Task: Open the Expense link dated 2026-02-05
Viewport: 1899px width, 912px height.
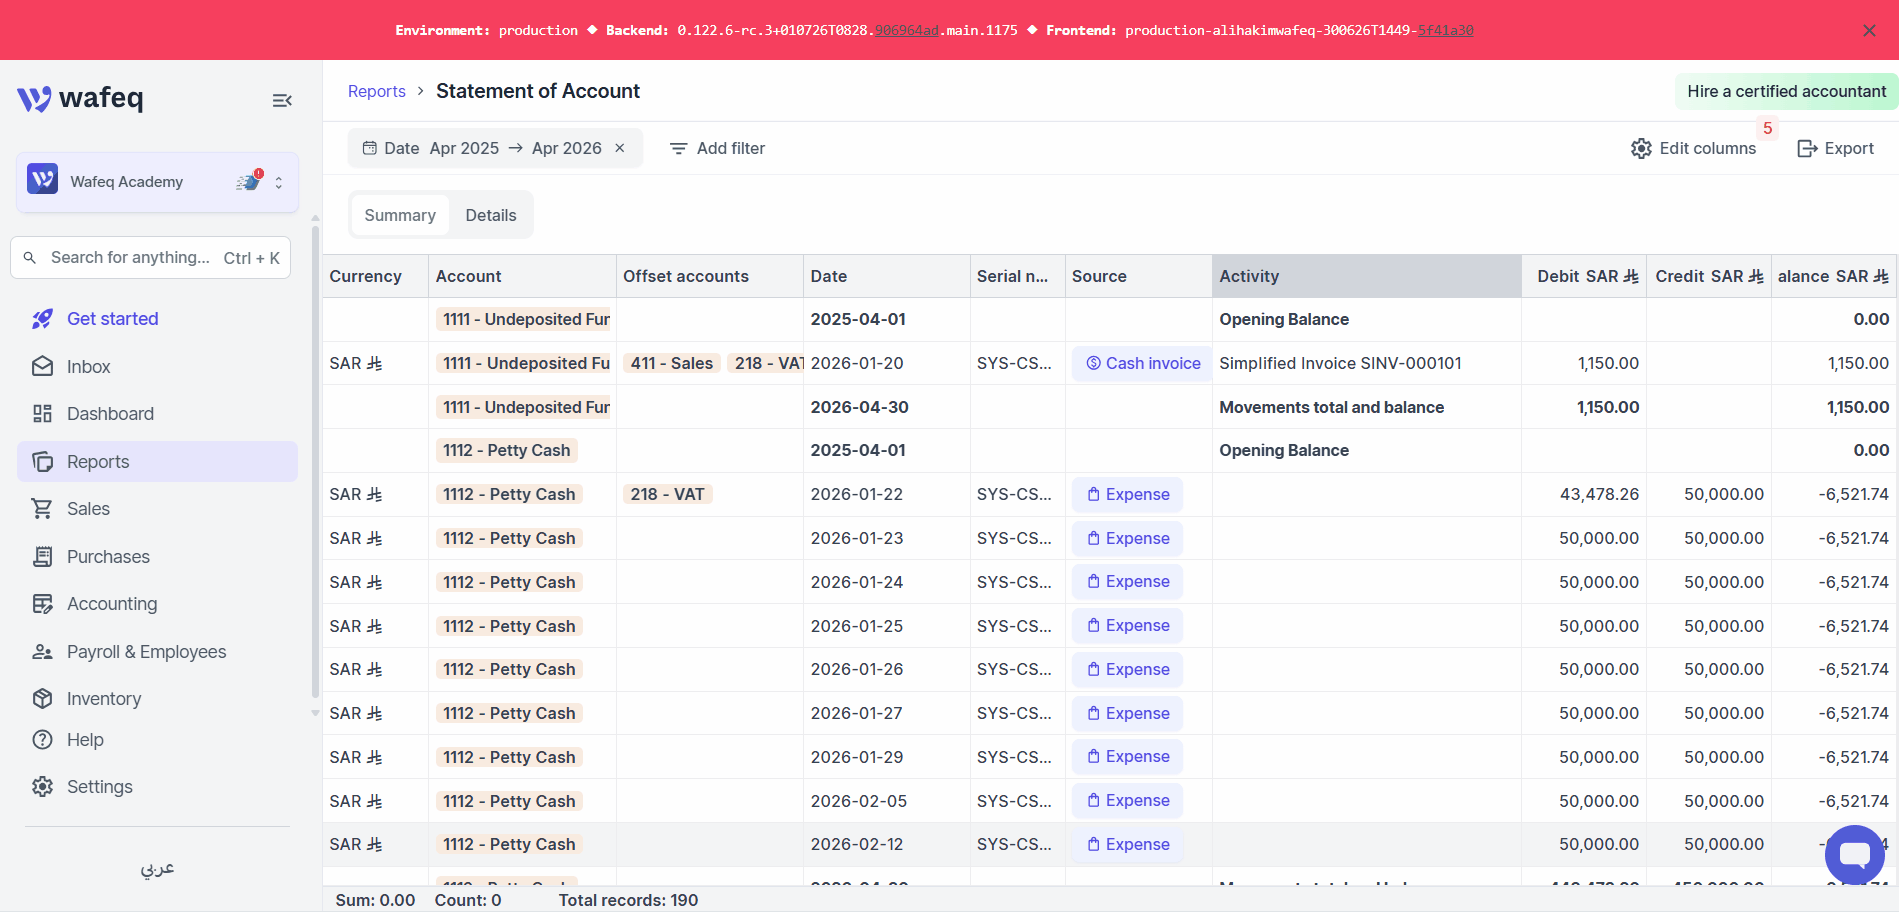Action: tap(1127, 801)
